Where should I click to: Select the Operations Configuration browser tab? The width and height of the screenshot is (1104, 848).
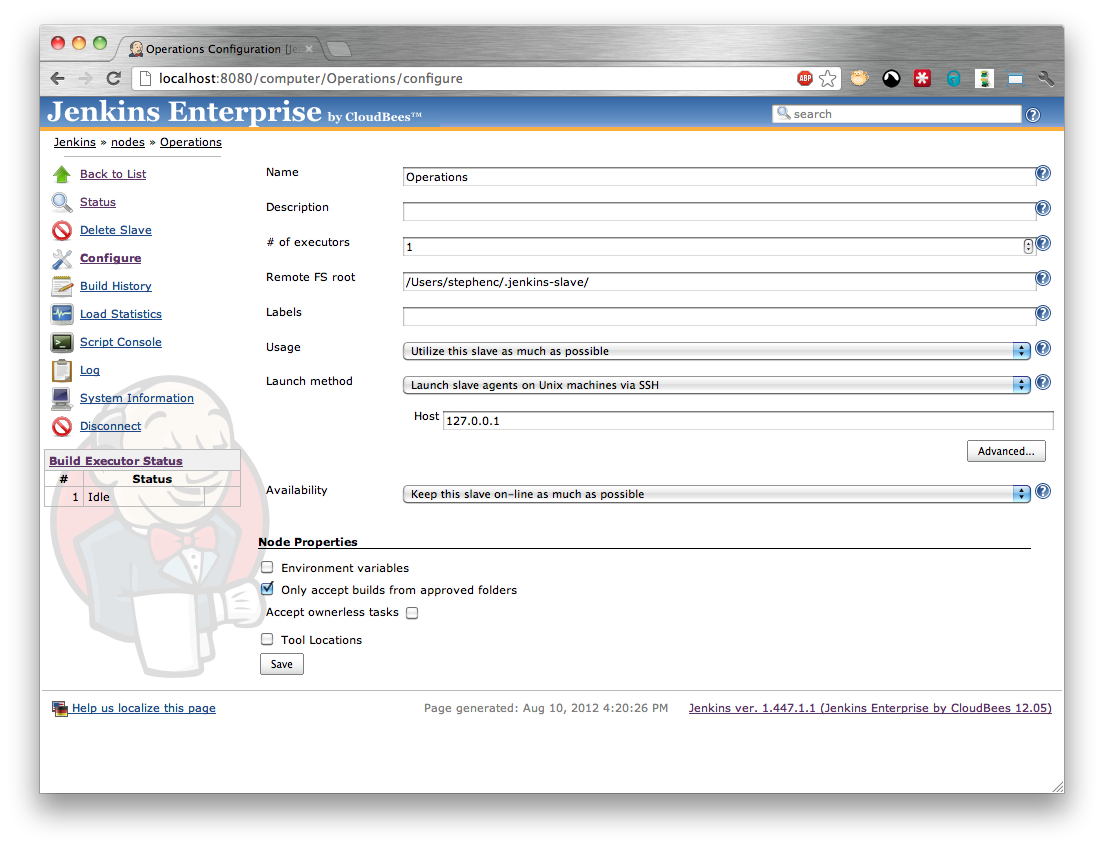[x=220, y=49]
